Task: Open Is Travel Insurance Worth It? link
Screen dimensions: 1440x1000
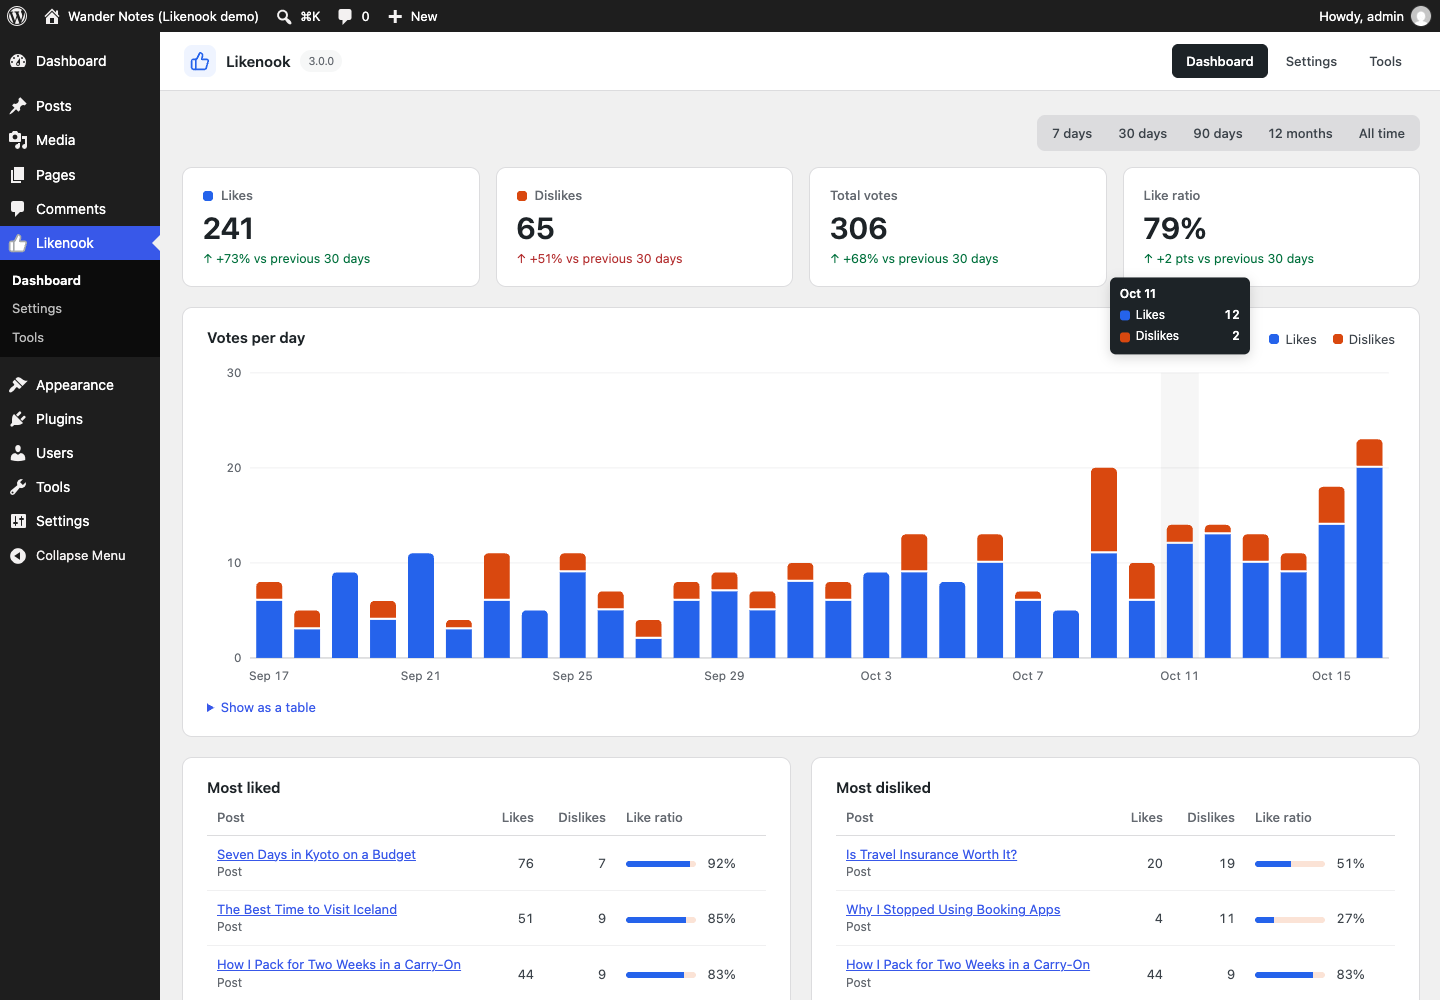Action: [x=931, y=854]
